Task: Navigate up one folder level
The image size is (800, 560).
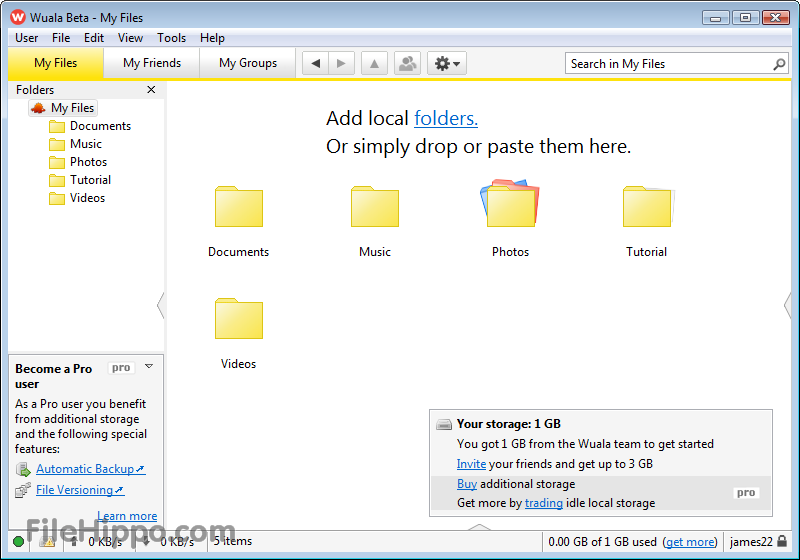Action: coord(374,63)
